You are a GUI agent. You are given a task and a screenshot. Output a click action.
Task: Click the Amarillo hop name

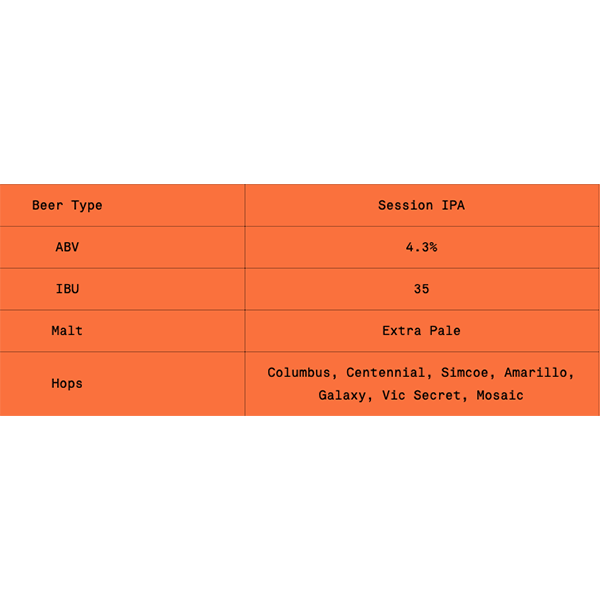pos(535,372)
